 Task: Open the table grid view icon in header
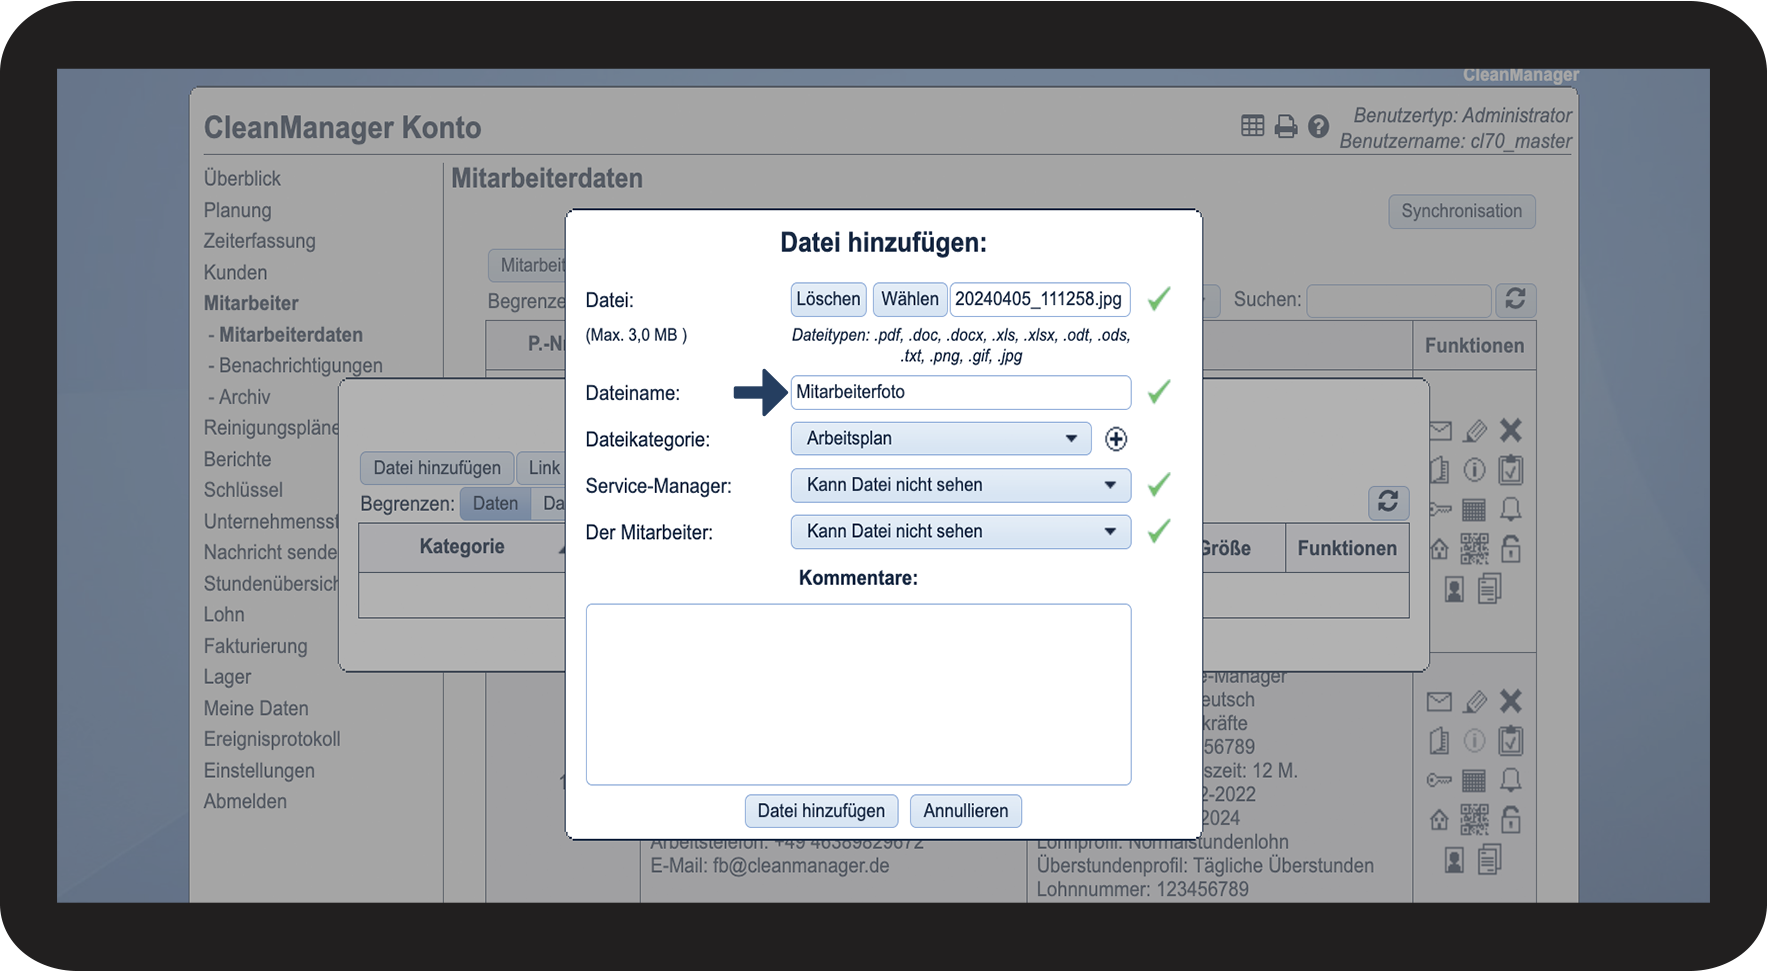(1252, 126)
